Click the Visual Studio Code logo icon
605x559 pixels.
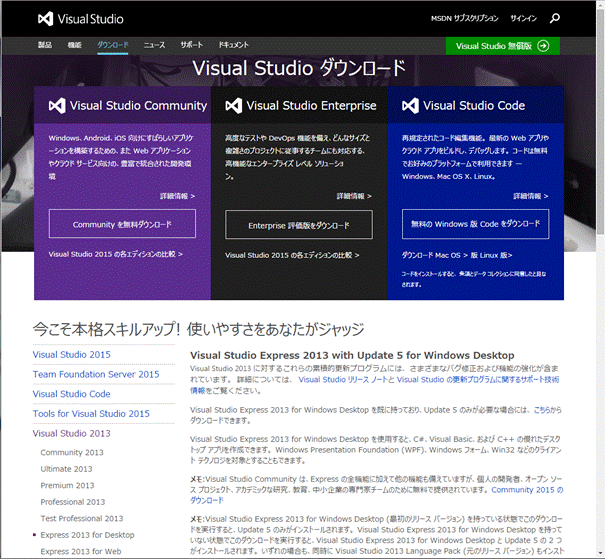[x=410, y=105]
